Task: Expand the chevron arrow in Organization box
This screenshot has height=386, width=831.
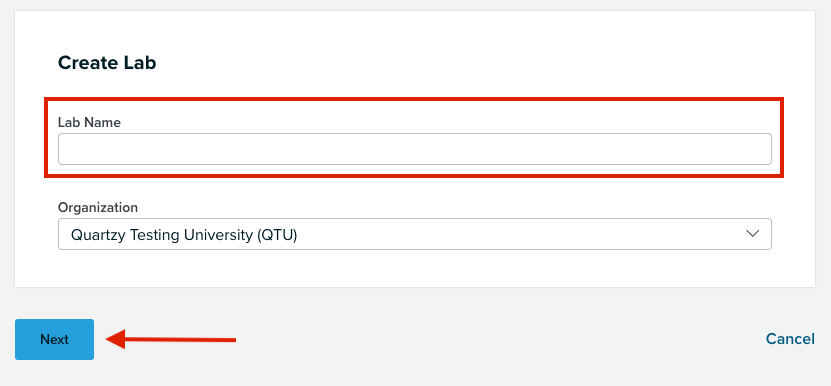Action: 753,234
